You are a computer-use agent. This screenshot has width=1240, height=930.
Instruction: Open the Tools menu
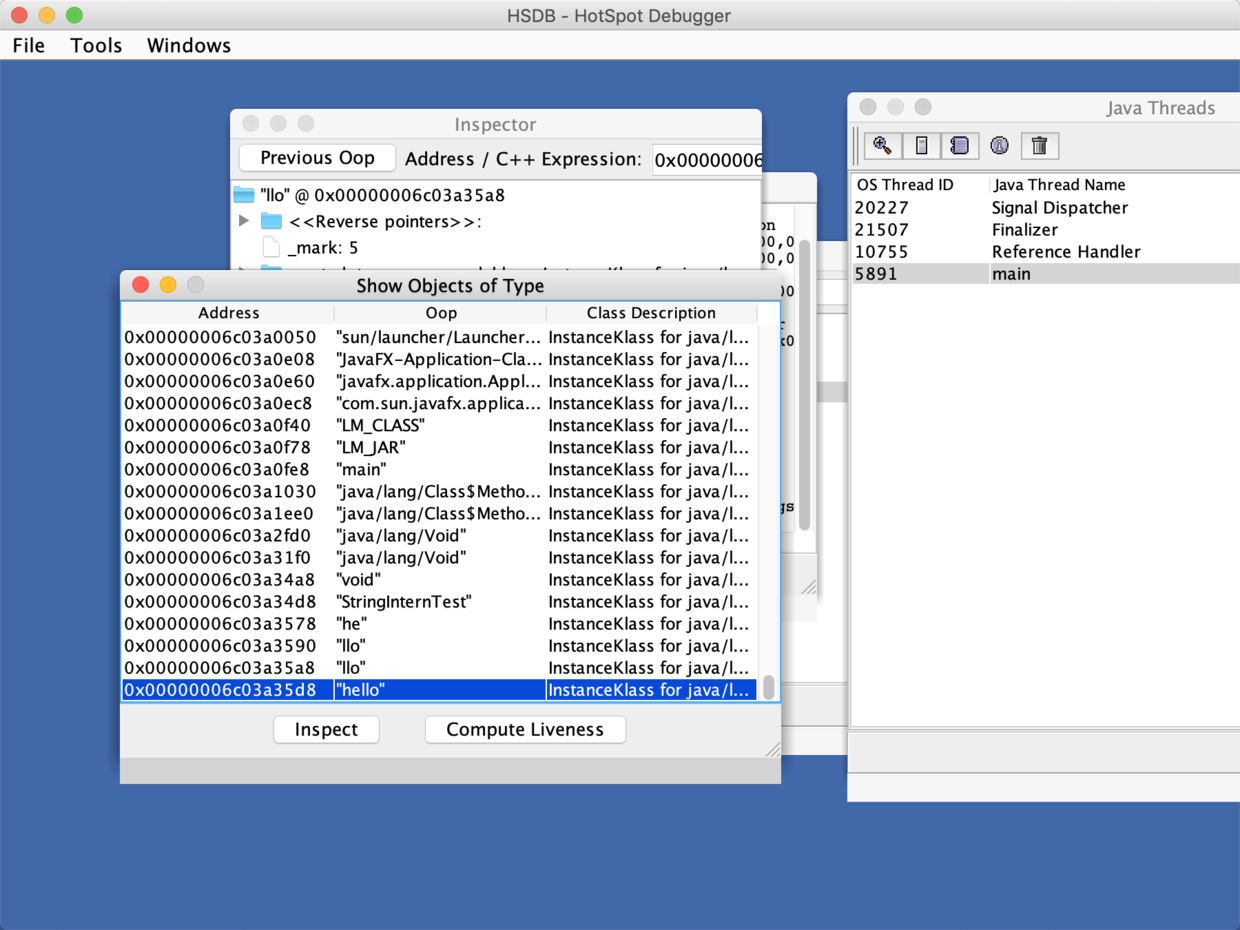[96, 45]
